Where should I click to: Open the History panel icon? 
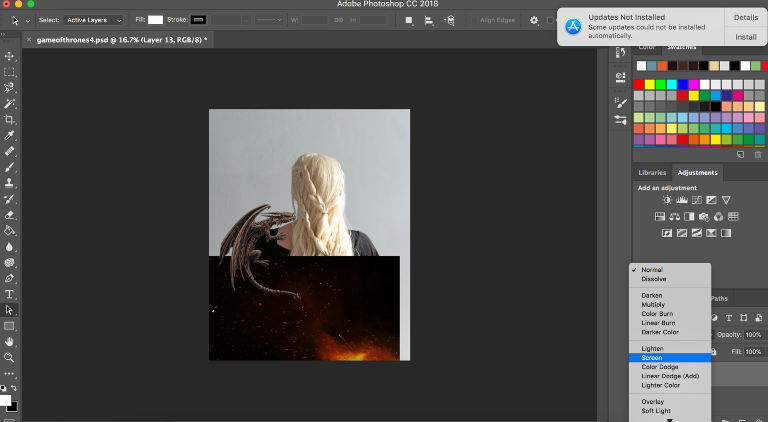[x=621, y=52]
